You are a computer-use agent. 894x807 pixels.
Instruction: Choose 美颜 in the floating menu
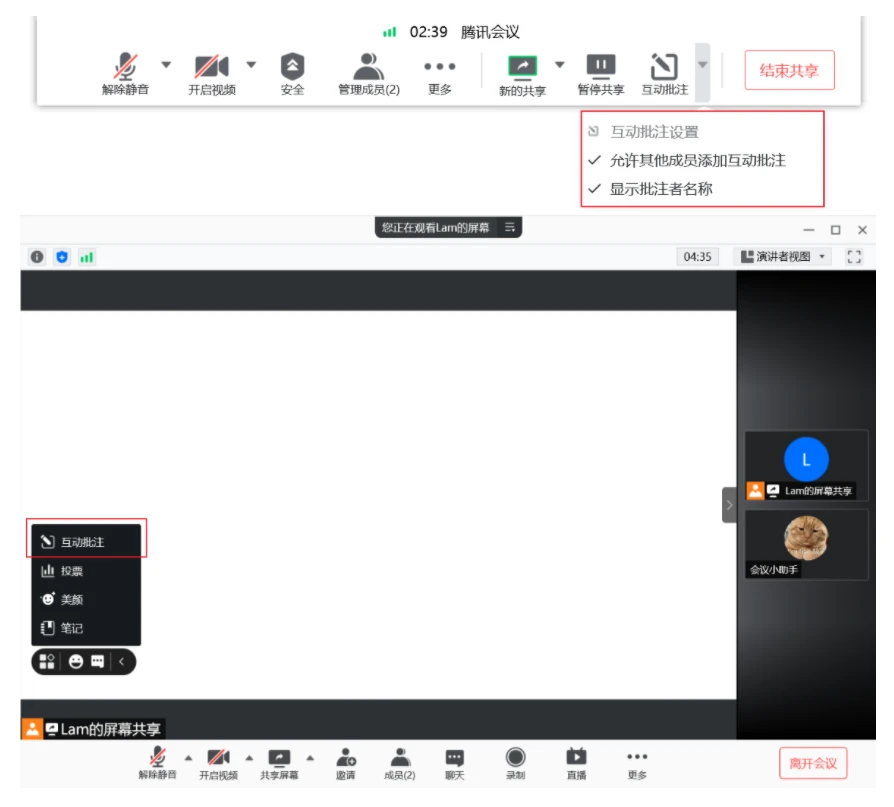coord(86,599)
